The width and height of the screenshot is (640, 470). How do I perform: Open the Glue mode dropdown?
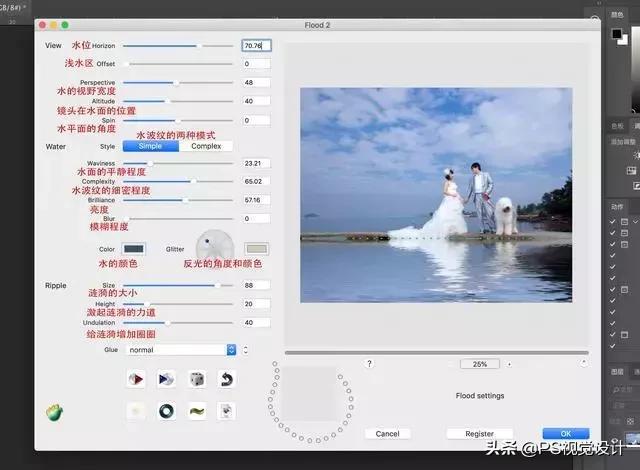[181, 350]
